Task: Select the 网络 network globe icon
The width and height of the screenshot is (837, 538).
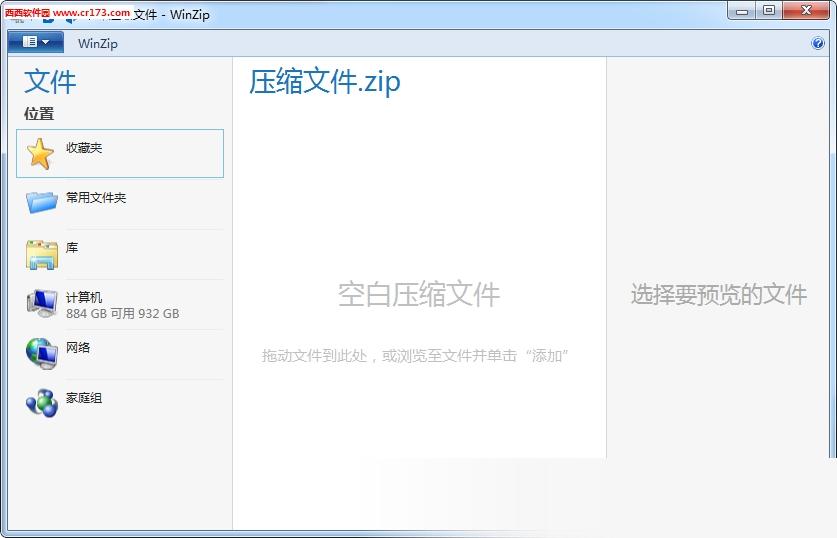Action: pos(42,353)
